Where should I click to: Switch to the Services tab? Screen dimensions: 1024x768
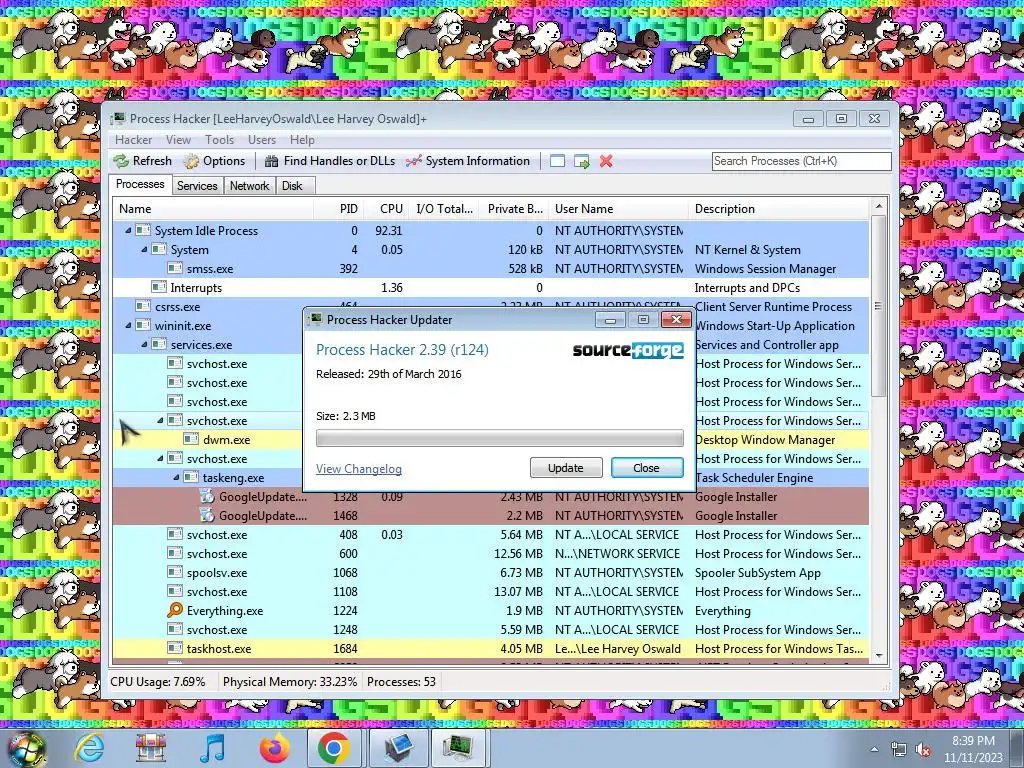click(197, 186)
